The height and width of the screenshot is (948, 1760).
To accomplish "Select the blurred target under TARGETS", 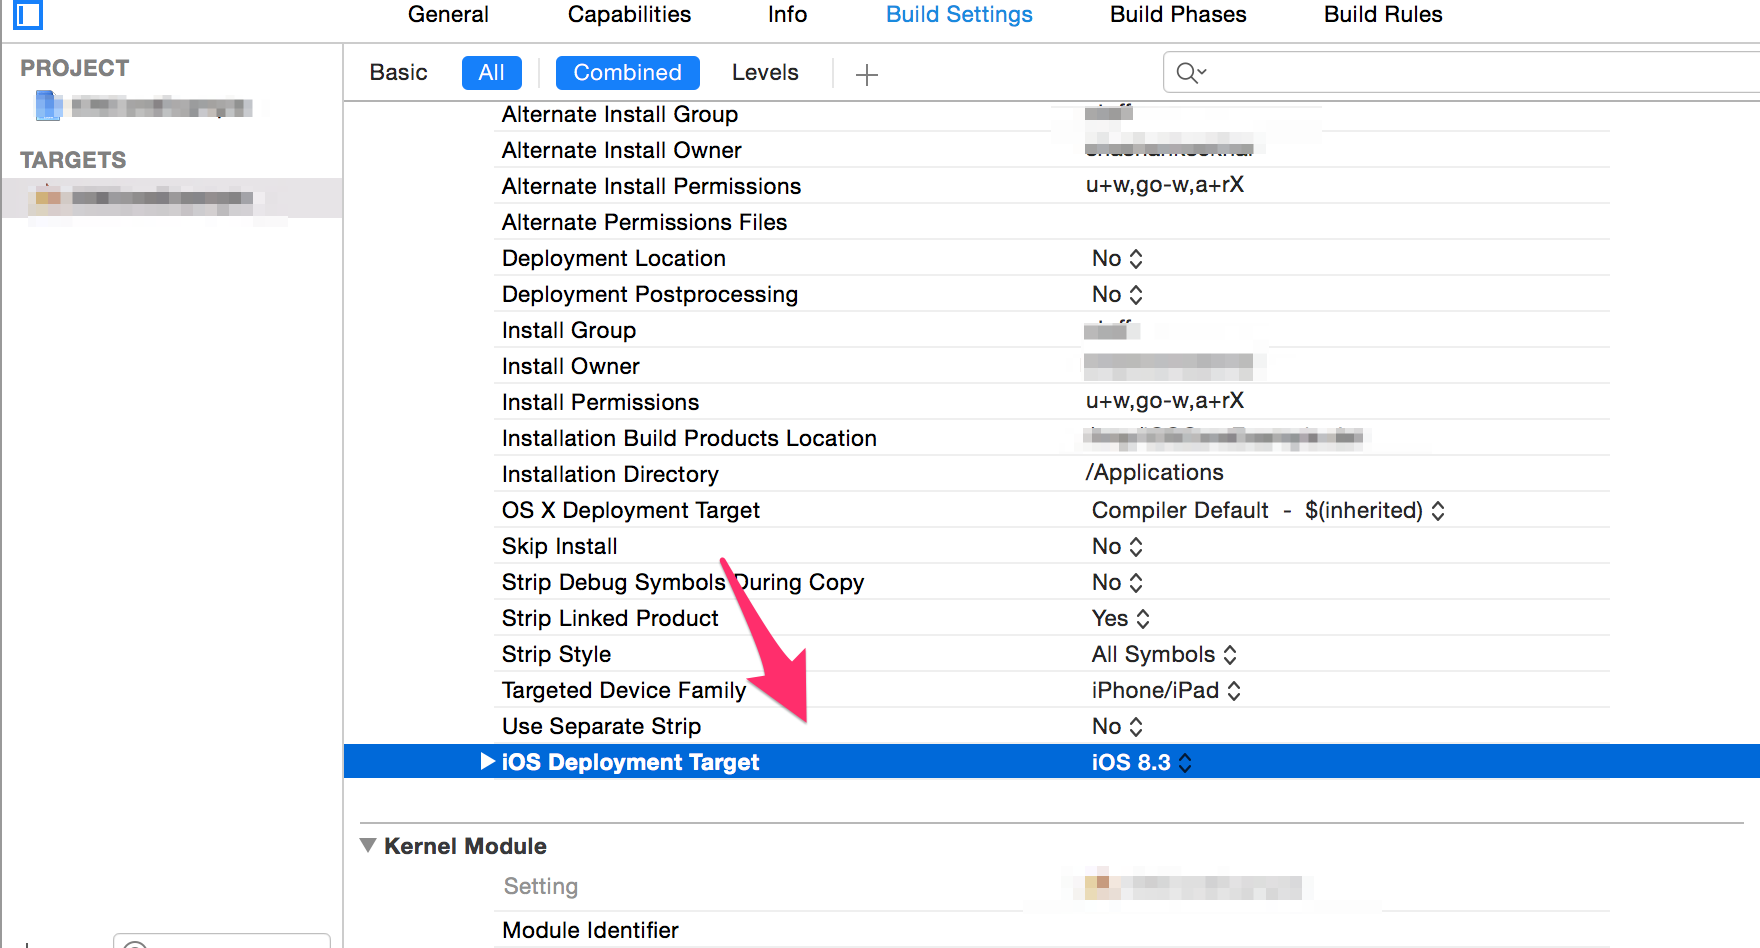I will click(x=172, y=198).
